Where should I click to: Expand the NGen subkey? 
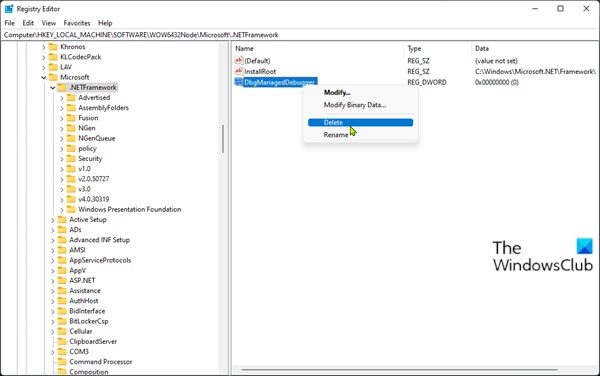pyautogui.click(x=62, y=129)
